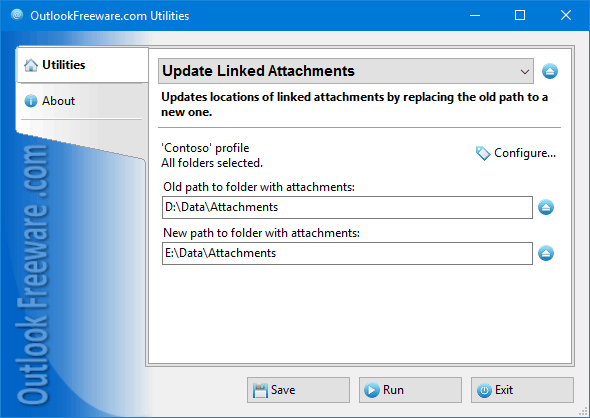Click the utility description text

point(354,104)
